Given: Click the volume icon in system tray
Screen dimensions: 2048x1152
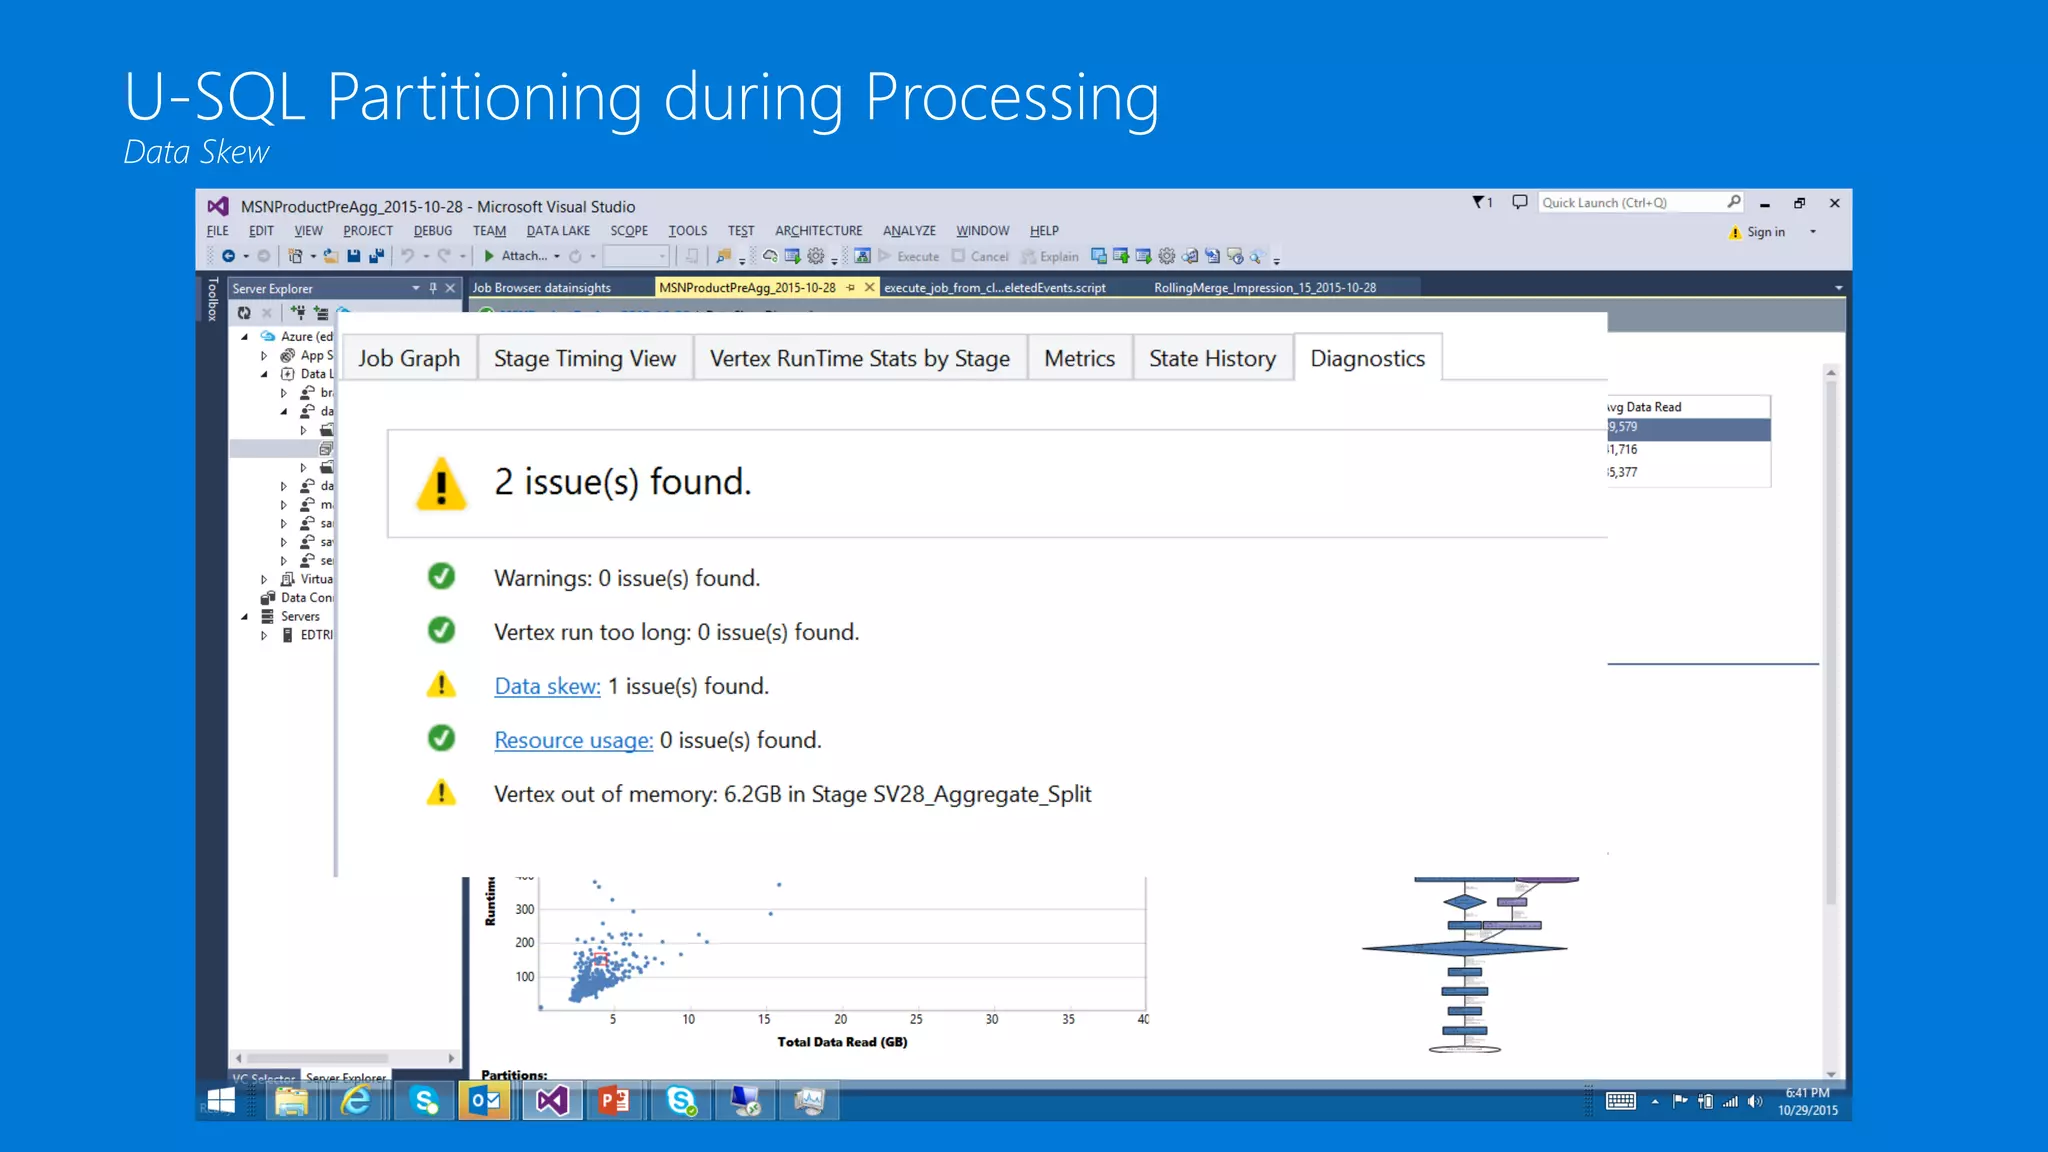Looking at the screenshot, I should click(1754, 1101).
